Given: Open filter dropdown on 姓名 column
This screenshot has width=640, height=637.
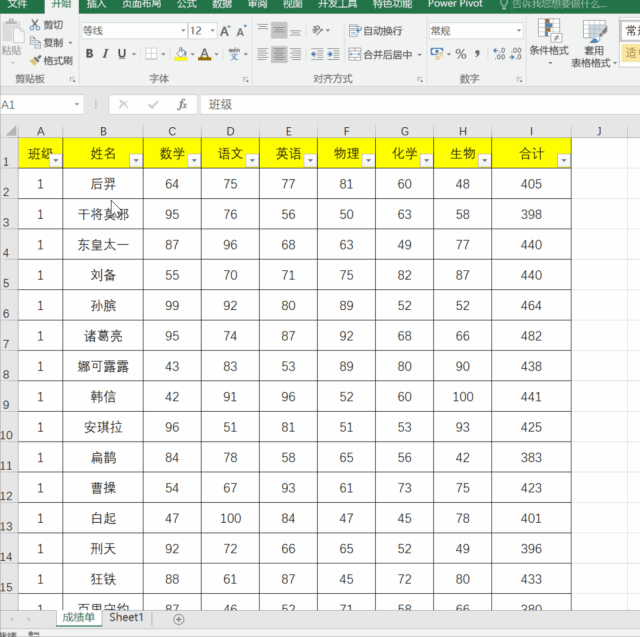Looking at the screenshot, I should pos(135,160).
